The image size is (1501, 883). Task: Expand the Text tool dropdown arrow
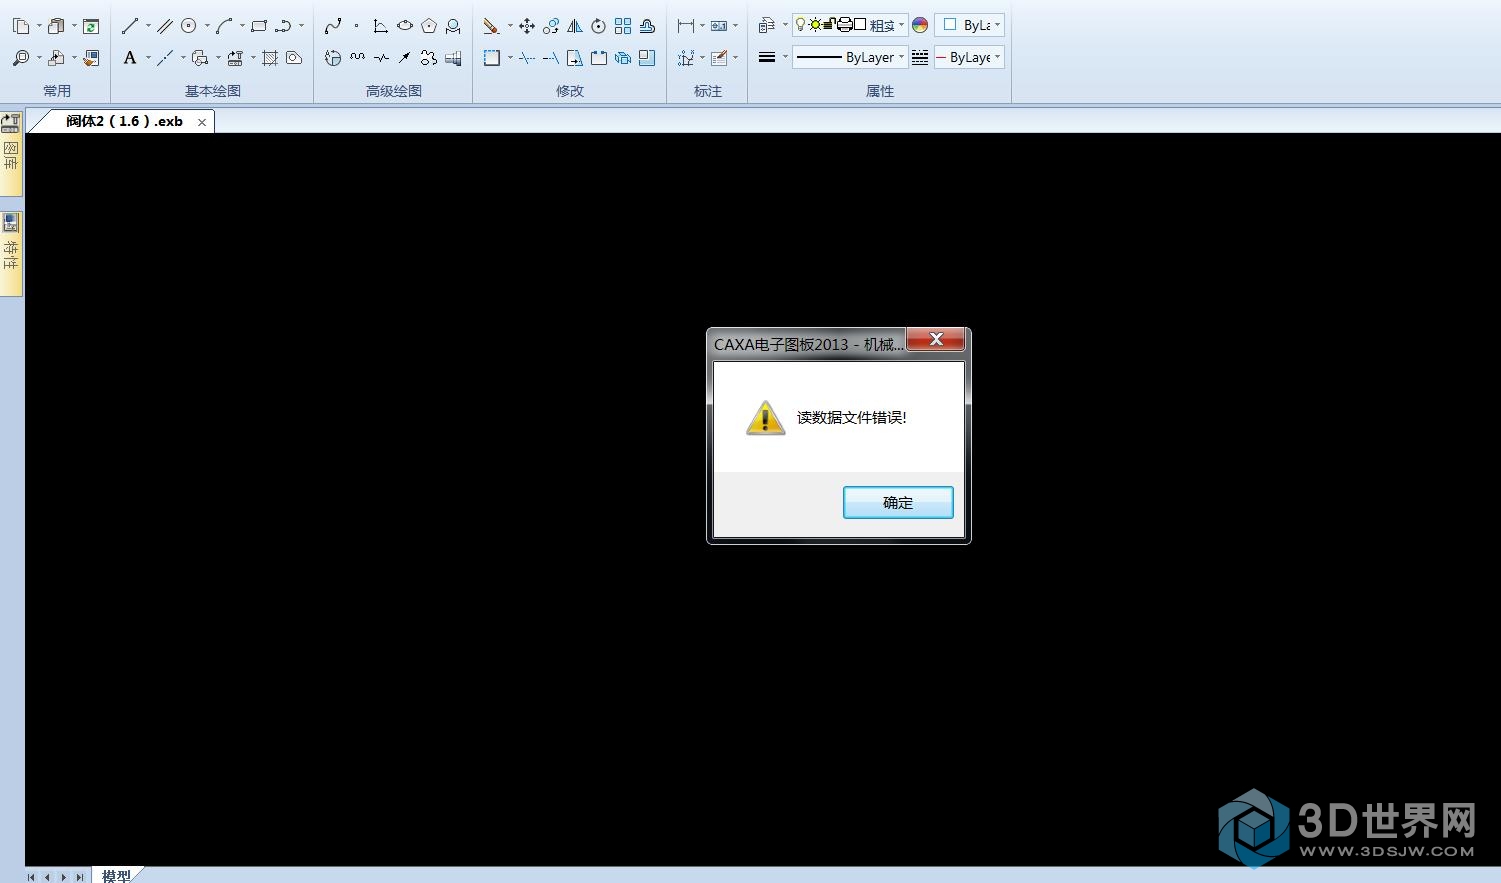[148, 58]
